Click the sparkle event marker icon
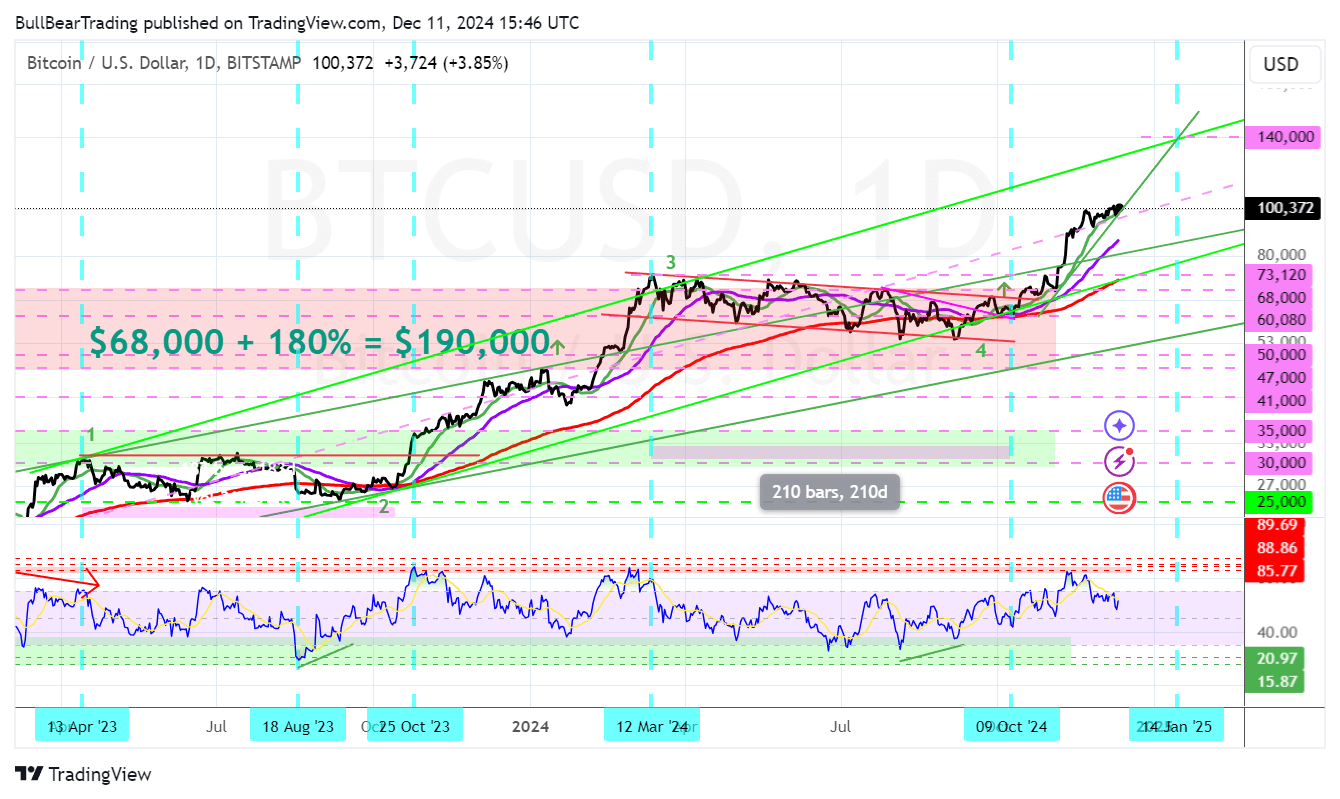 coord(1119,426)
